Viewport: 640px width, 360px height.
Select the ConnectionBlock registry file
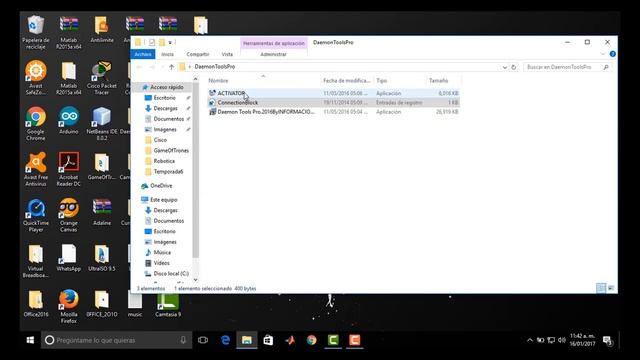333,102
